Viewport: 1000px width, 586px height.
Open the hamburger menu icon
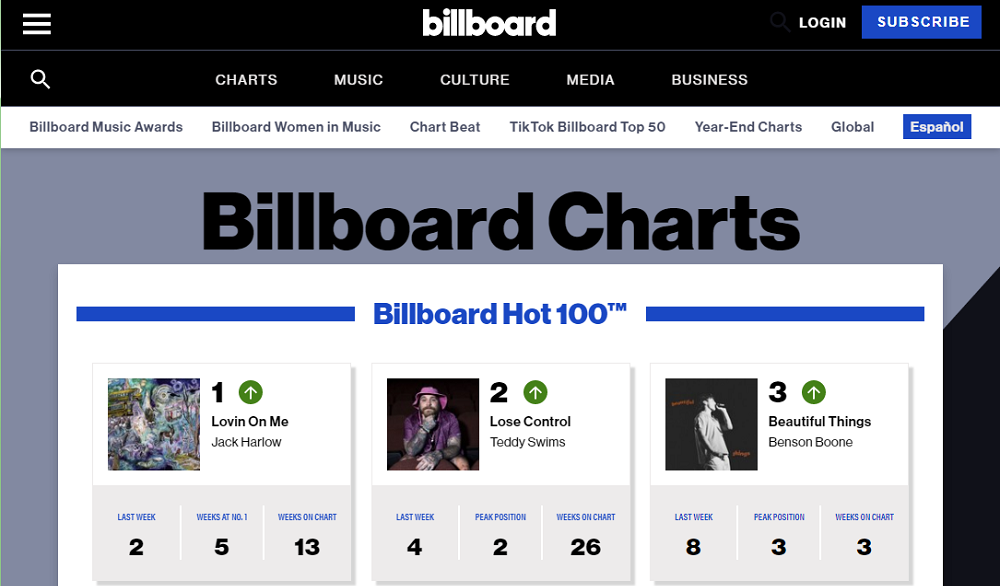[37, 23]
